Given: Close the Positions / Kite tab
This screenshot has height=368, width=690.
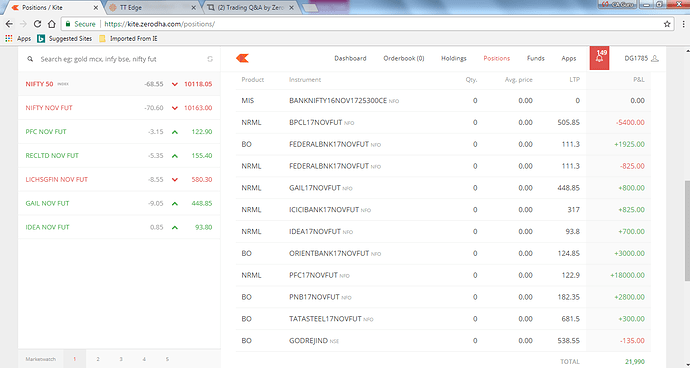Looking at the screenshot, I should (95, 7).
